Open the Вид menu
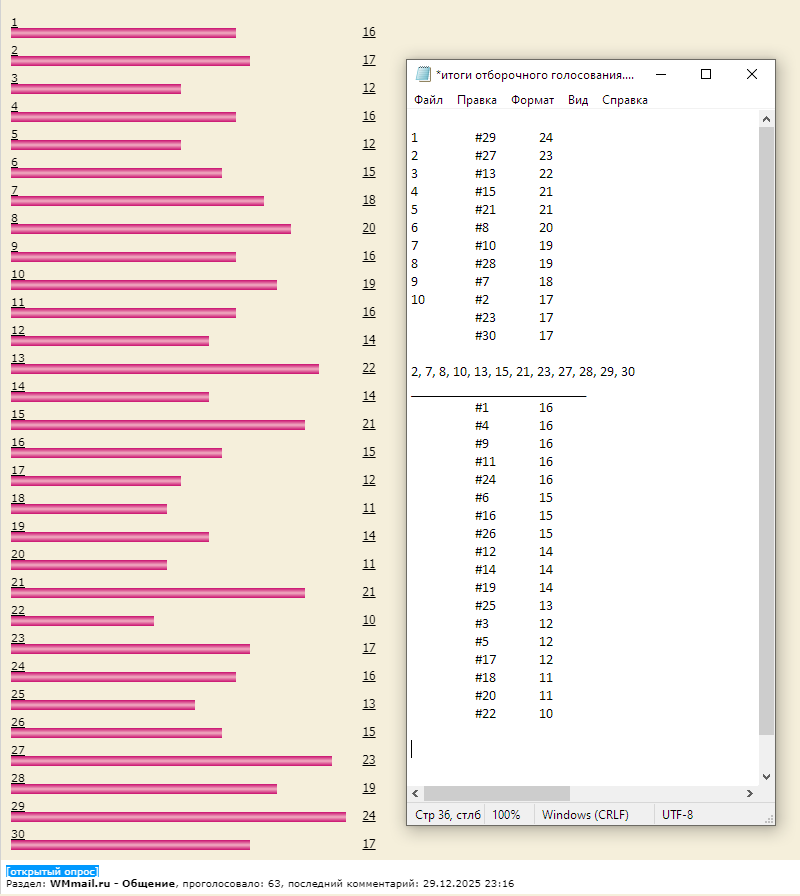The image size is (800, 896). tap(578, 100)
